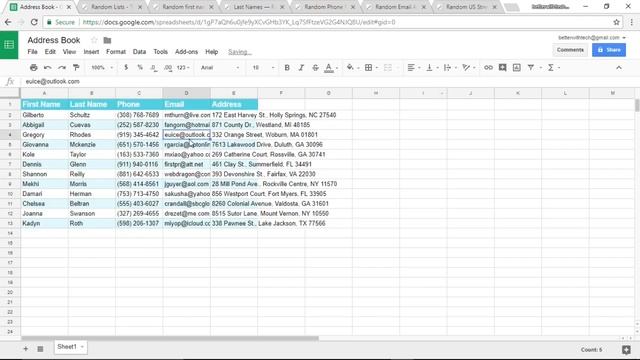Open the Tools menu
This screenshot has height=360, width=640.
click(160, 52)
